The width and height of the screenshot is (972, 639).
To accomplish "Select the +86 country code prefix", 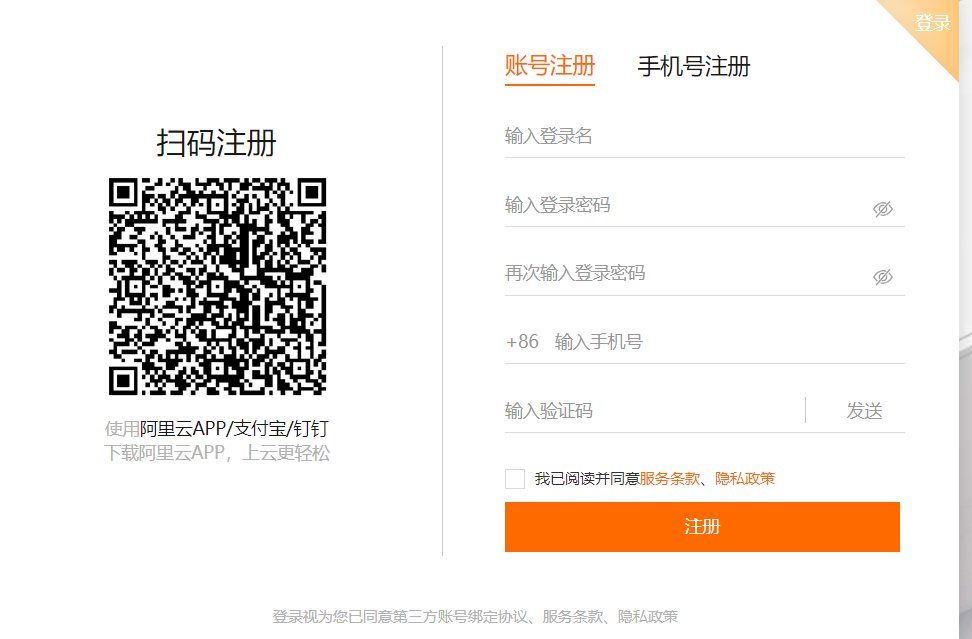I will click(x=522, y=342).
